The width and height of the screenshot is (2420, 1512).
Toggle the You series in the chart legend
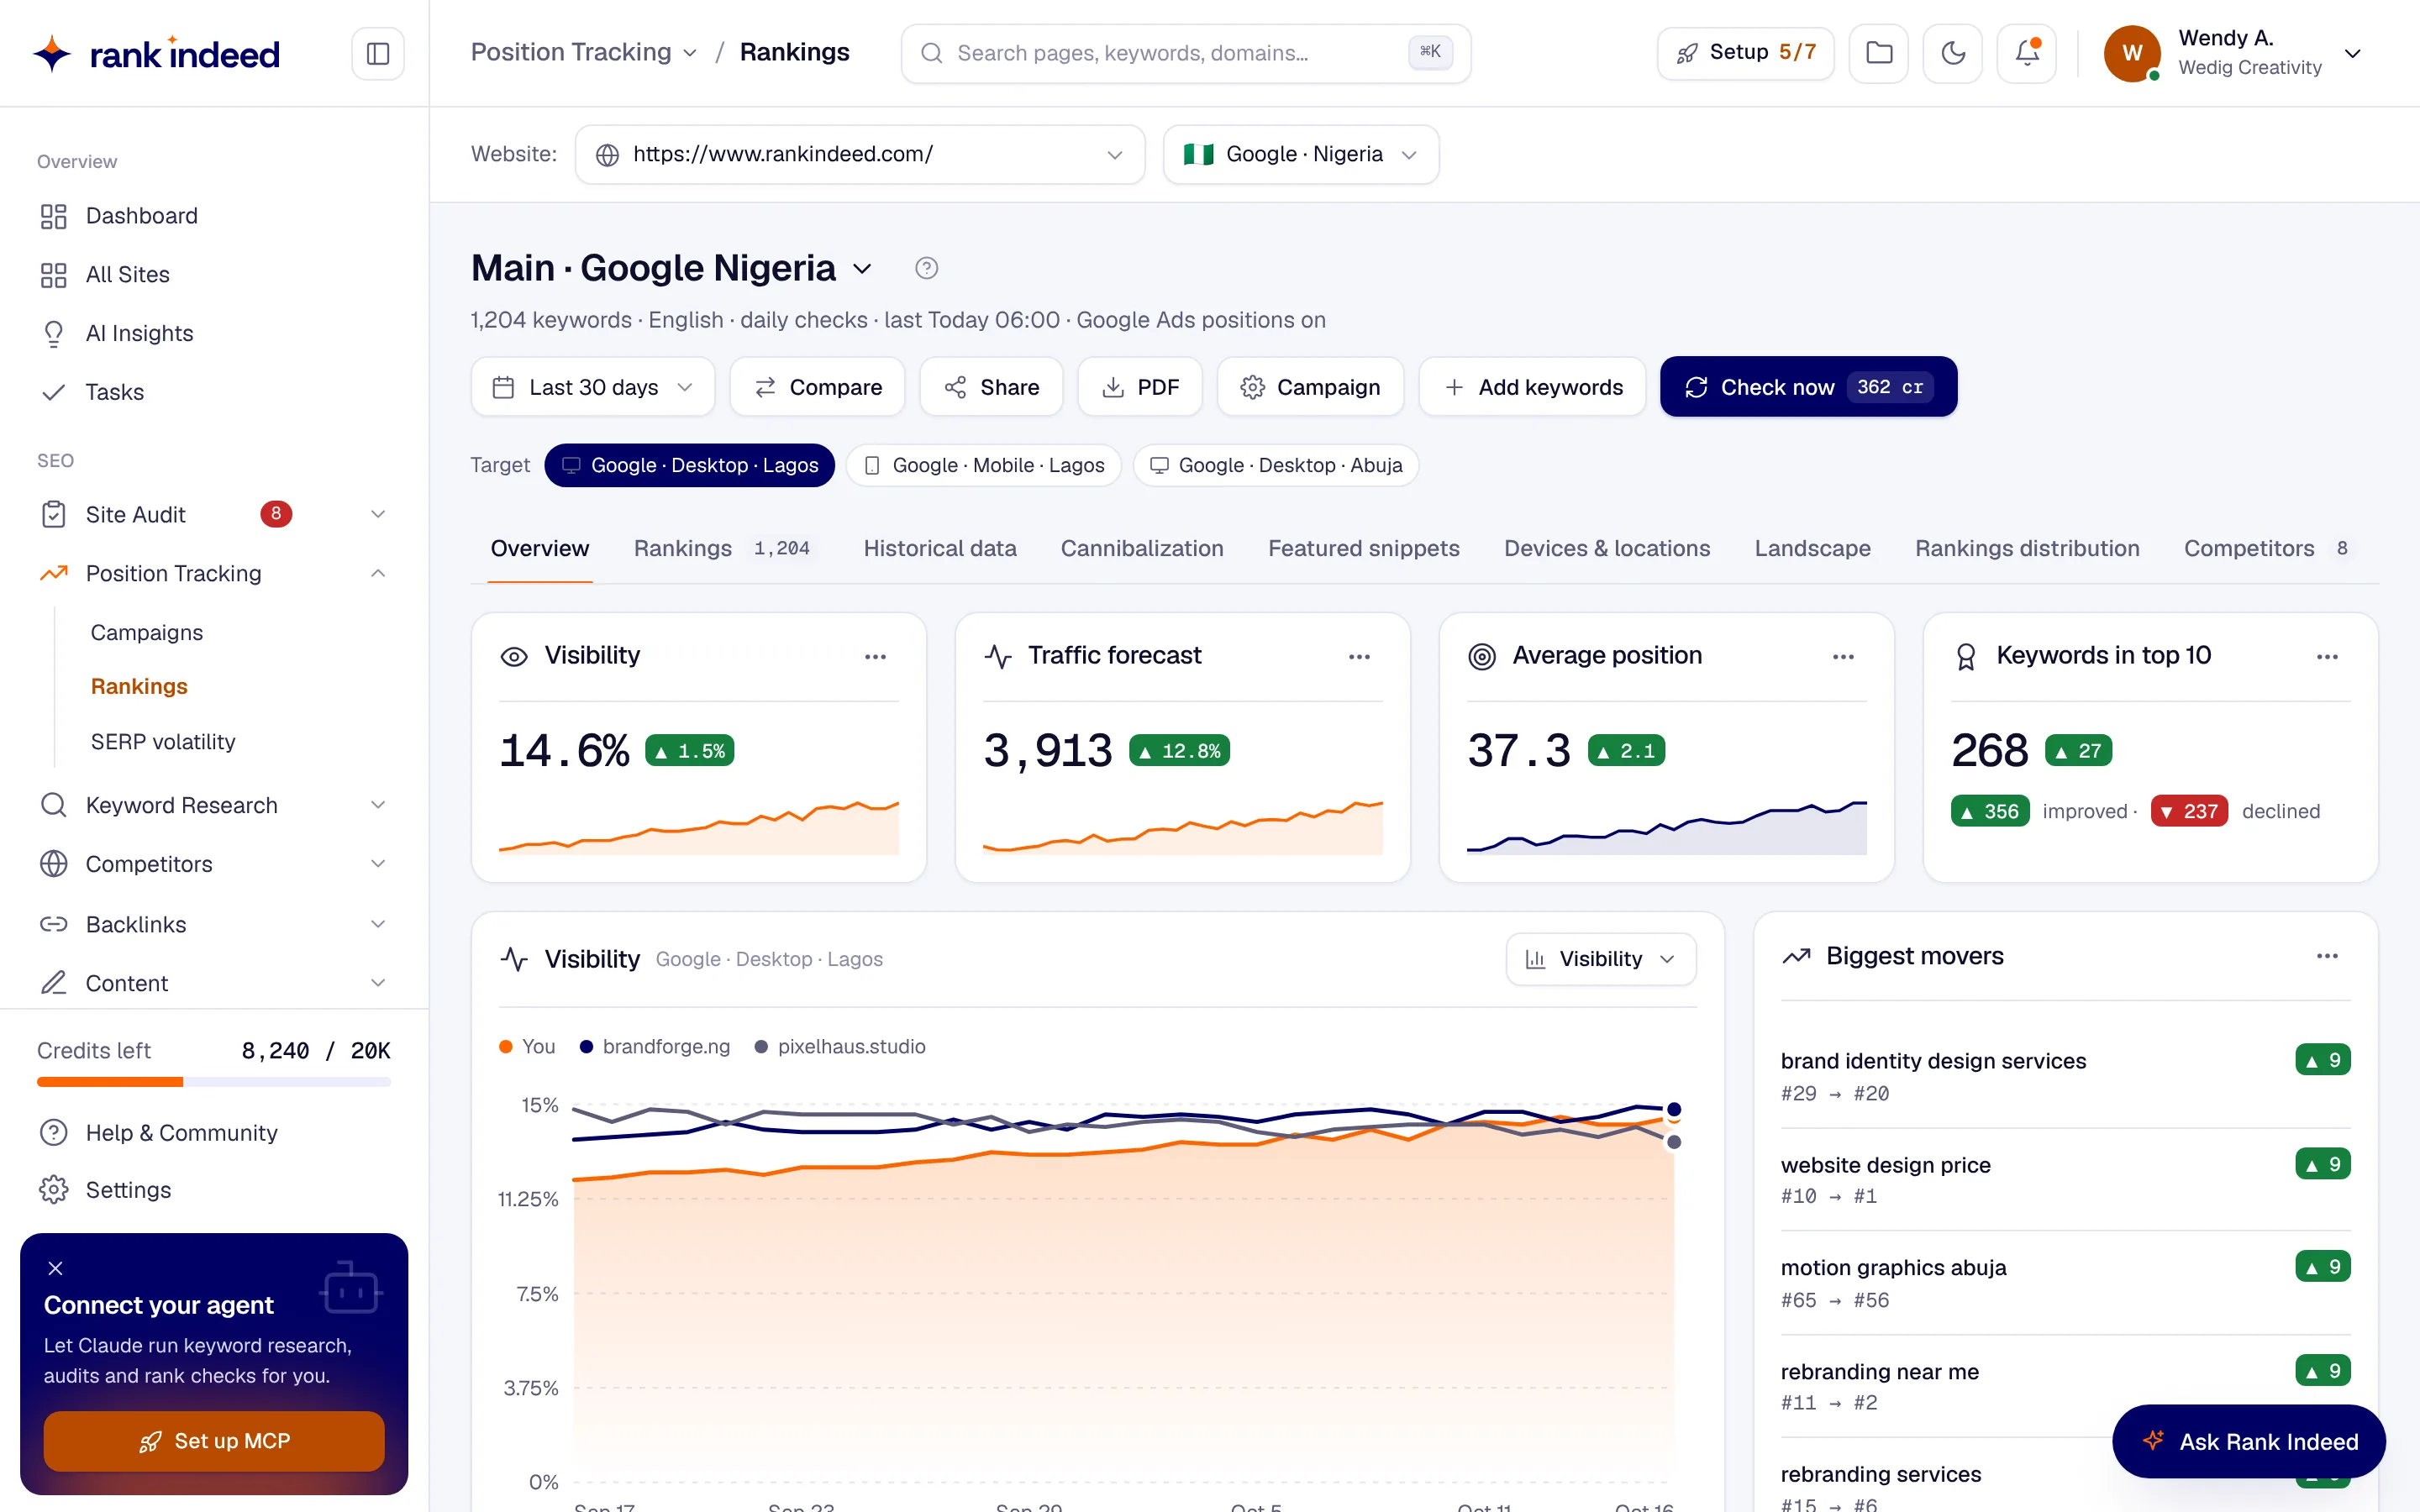click(527, 1046)
